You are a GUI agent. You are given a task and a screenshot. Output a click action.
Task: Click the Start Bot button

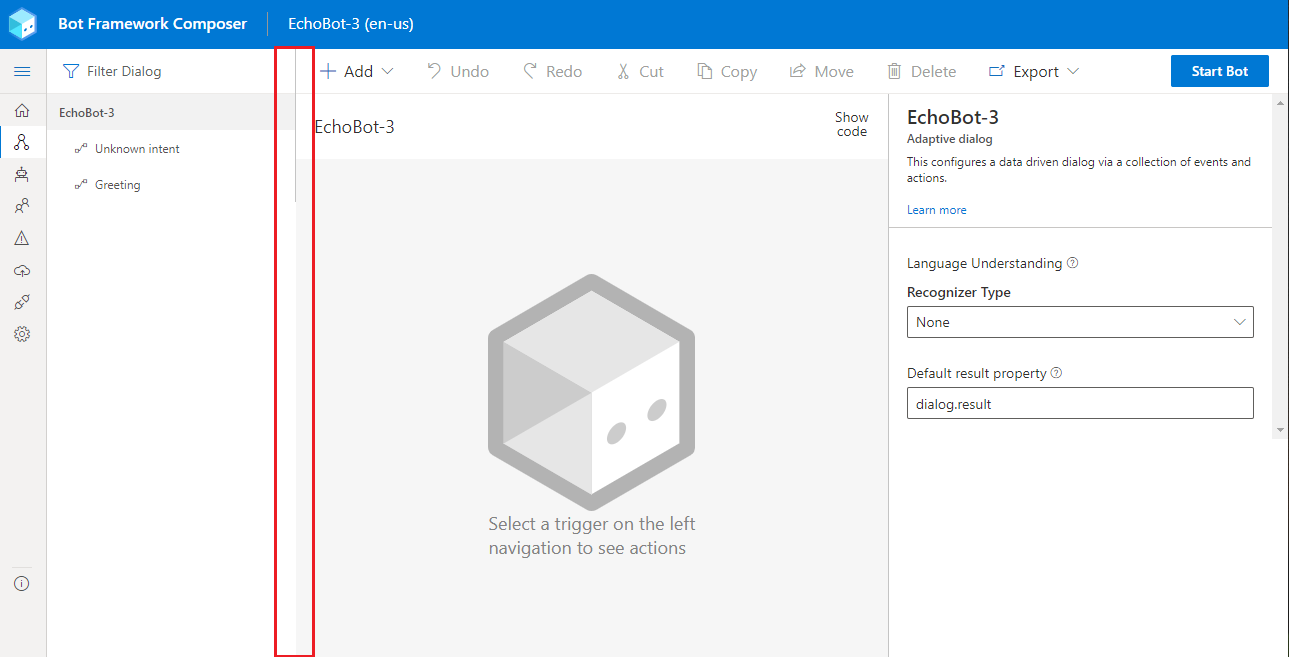pos(1219,71)
